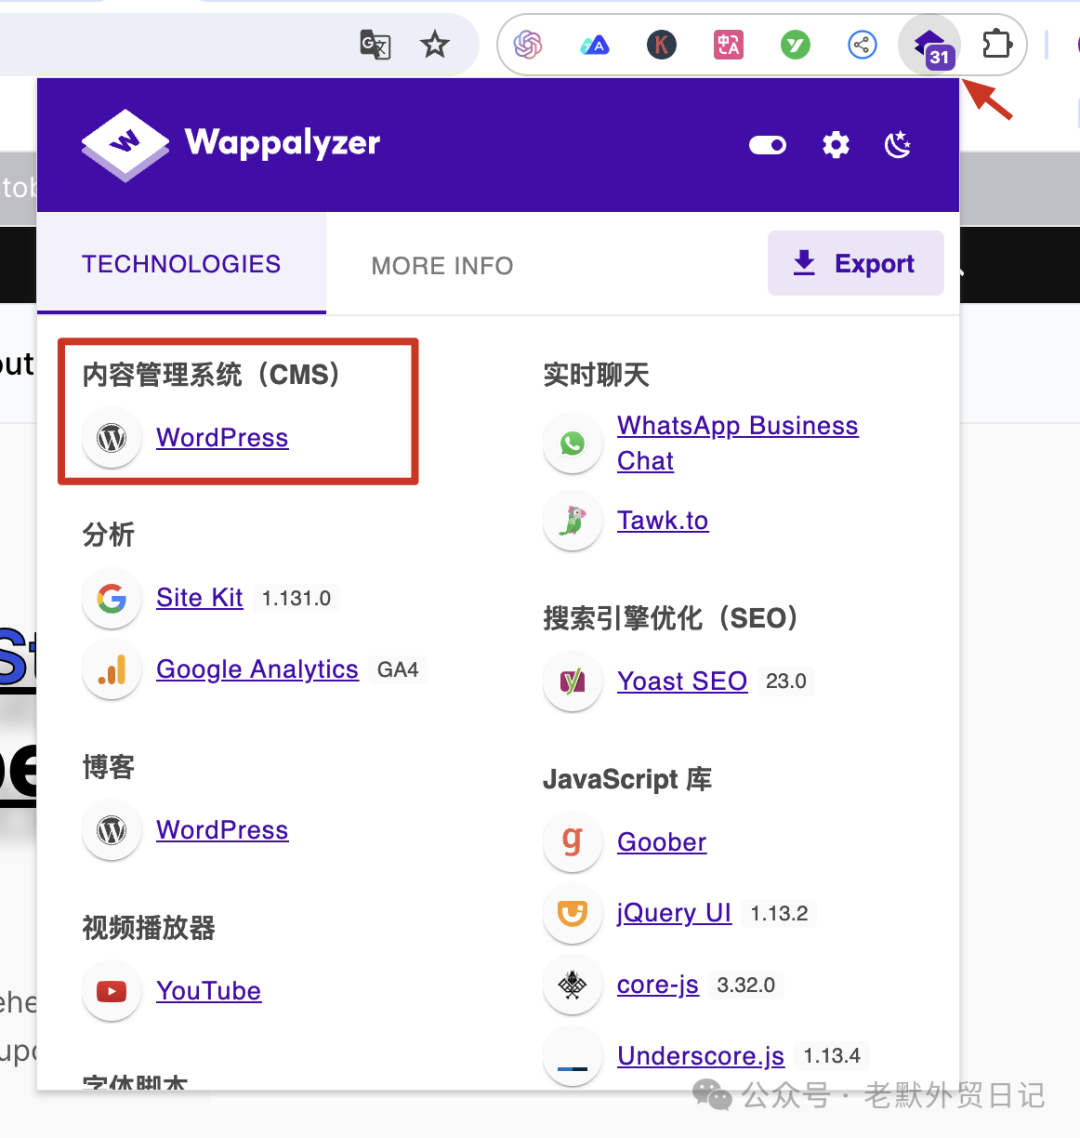1080x1138 pixels.
Task: Click the Export button
Action: coord(856,263)
